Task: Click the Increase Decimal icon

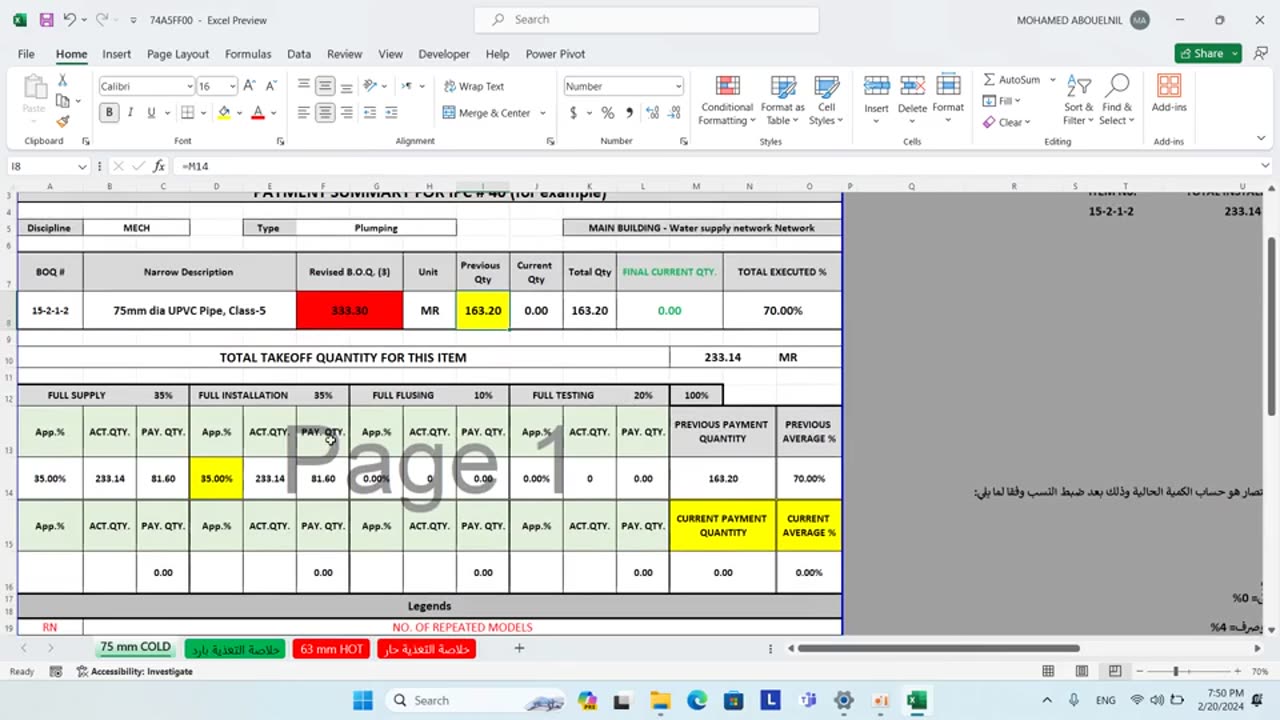Action: (x=653, y=113)
